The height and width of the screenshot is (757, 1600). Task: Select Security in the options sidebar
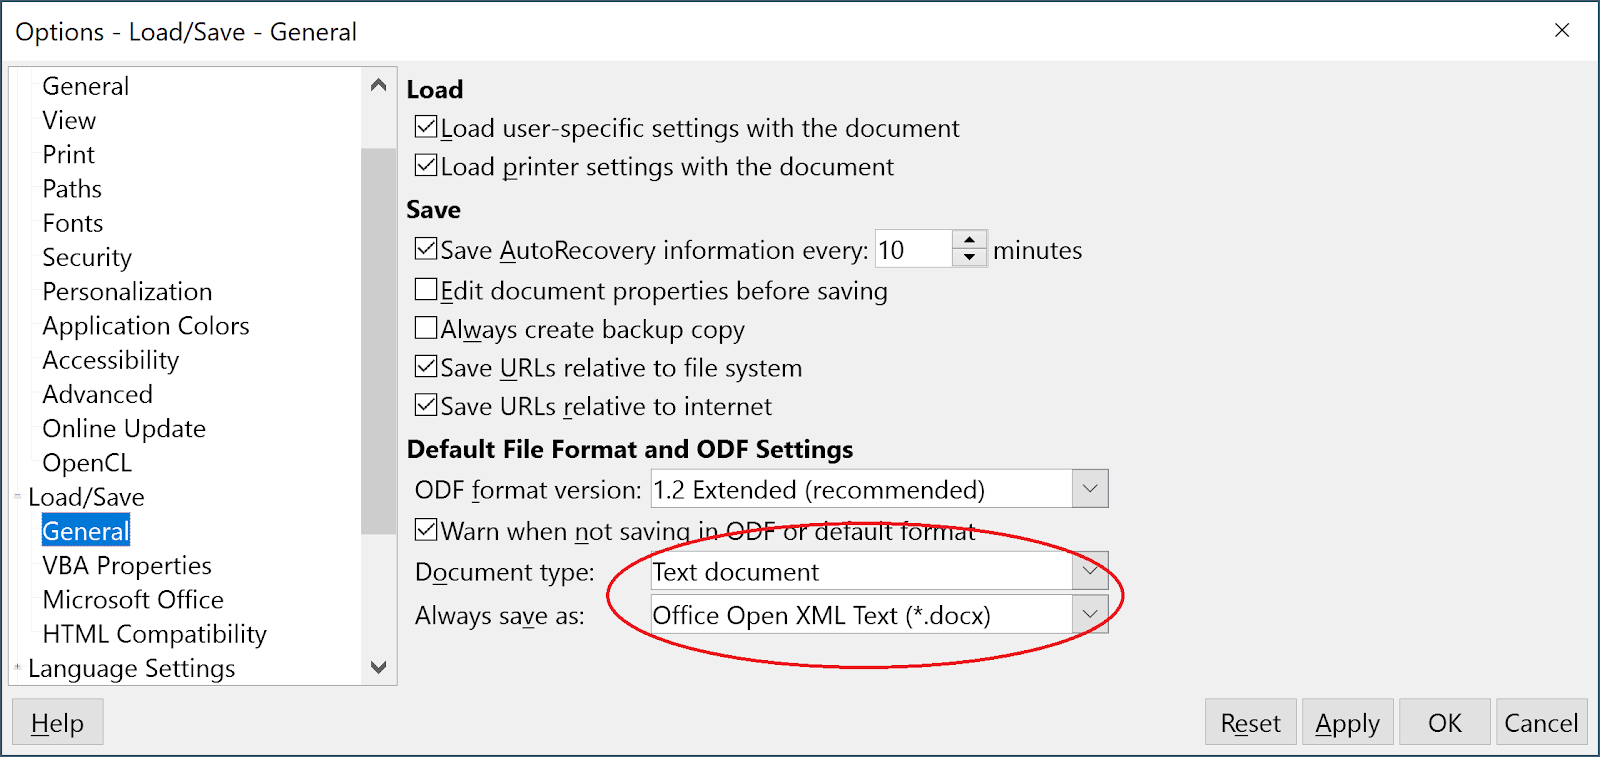(87, 257)
